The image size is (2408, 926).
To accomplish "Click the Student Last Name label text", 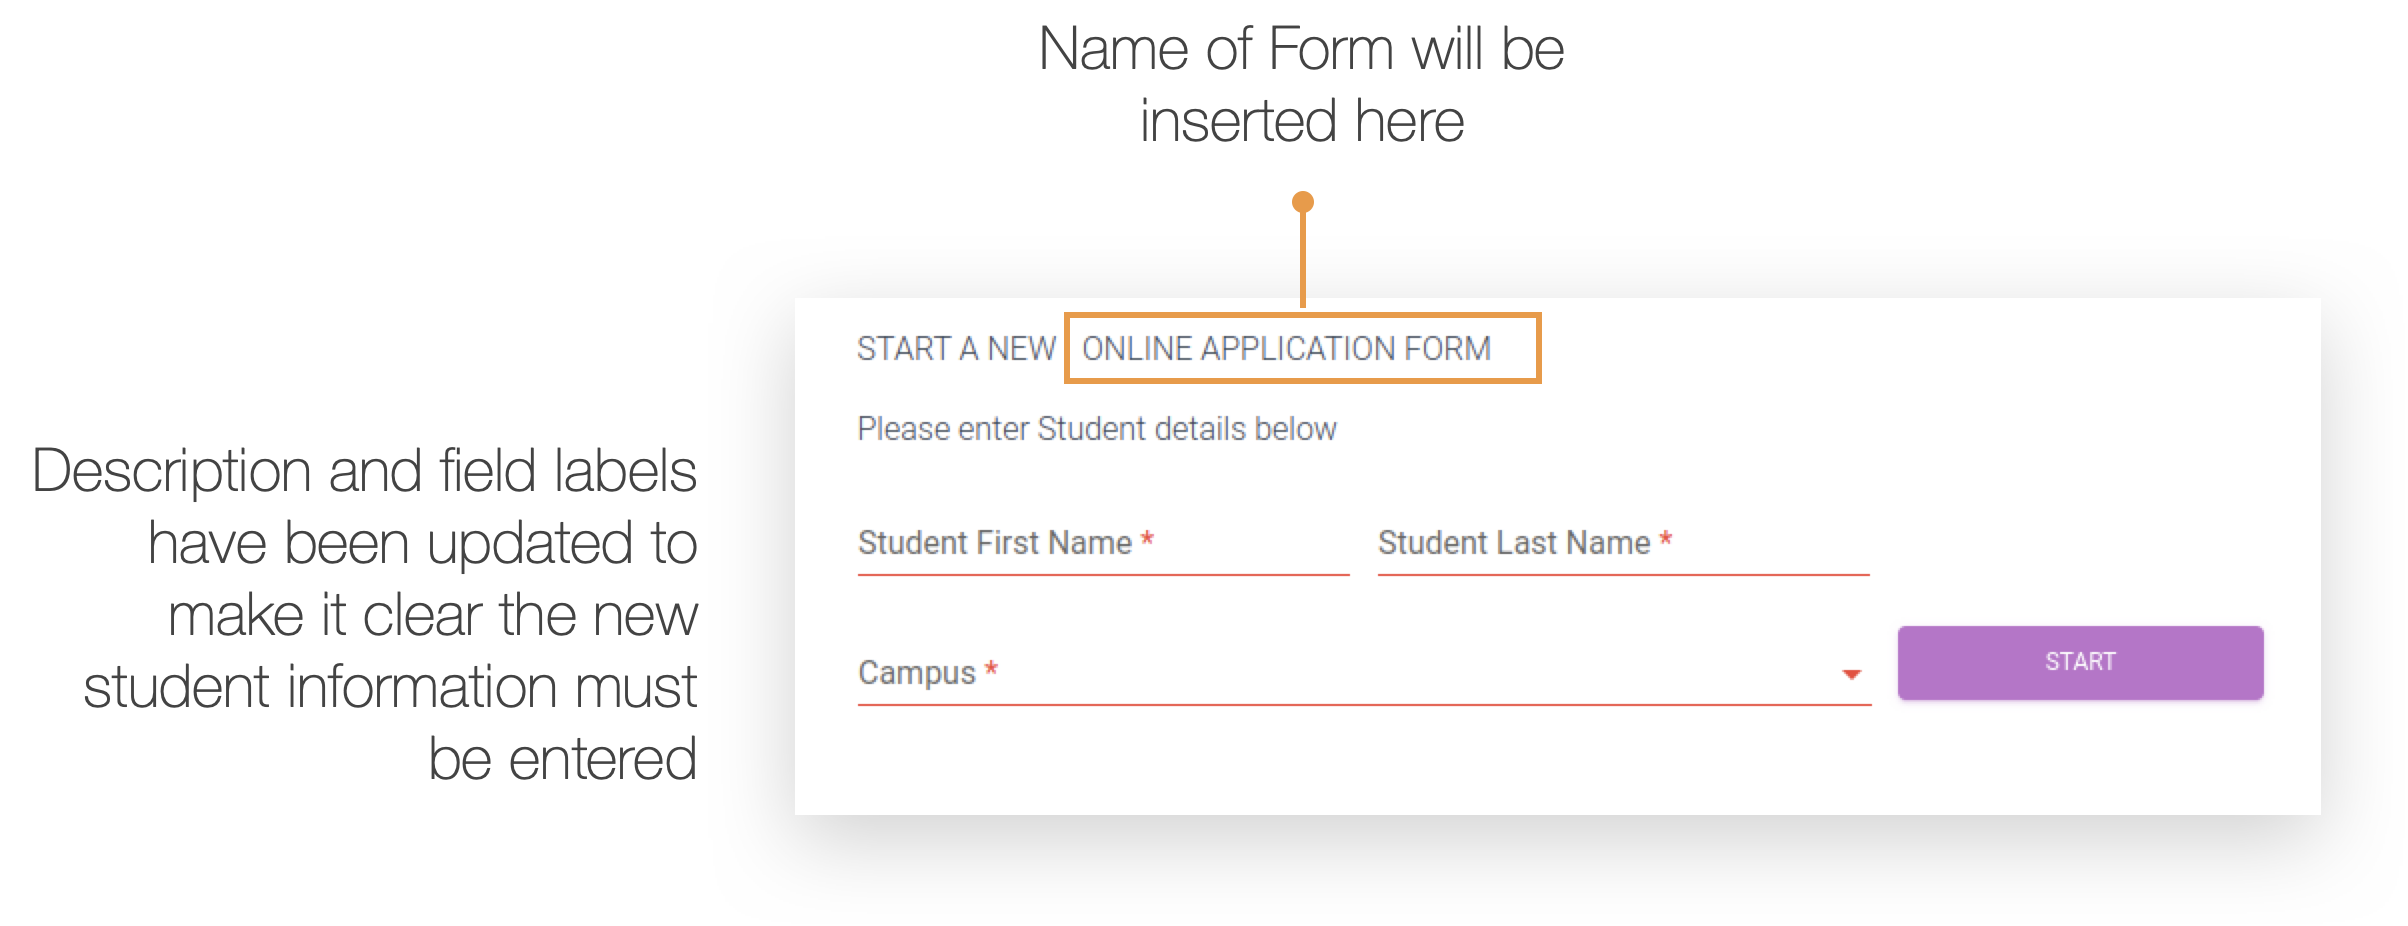I will pyautogui.click(x=1513, y=543).
